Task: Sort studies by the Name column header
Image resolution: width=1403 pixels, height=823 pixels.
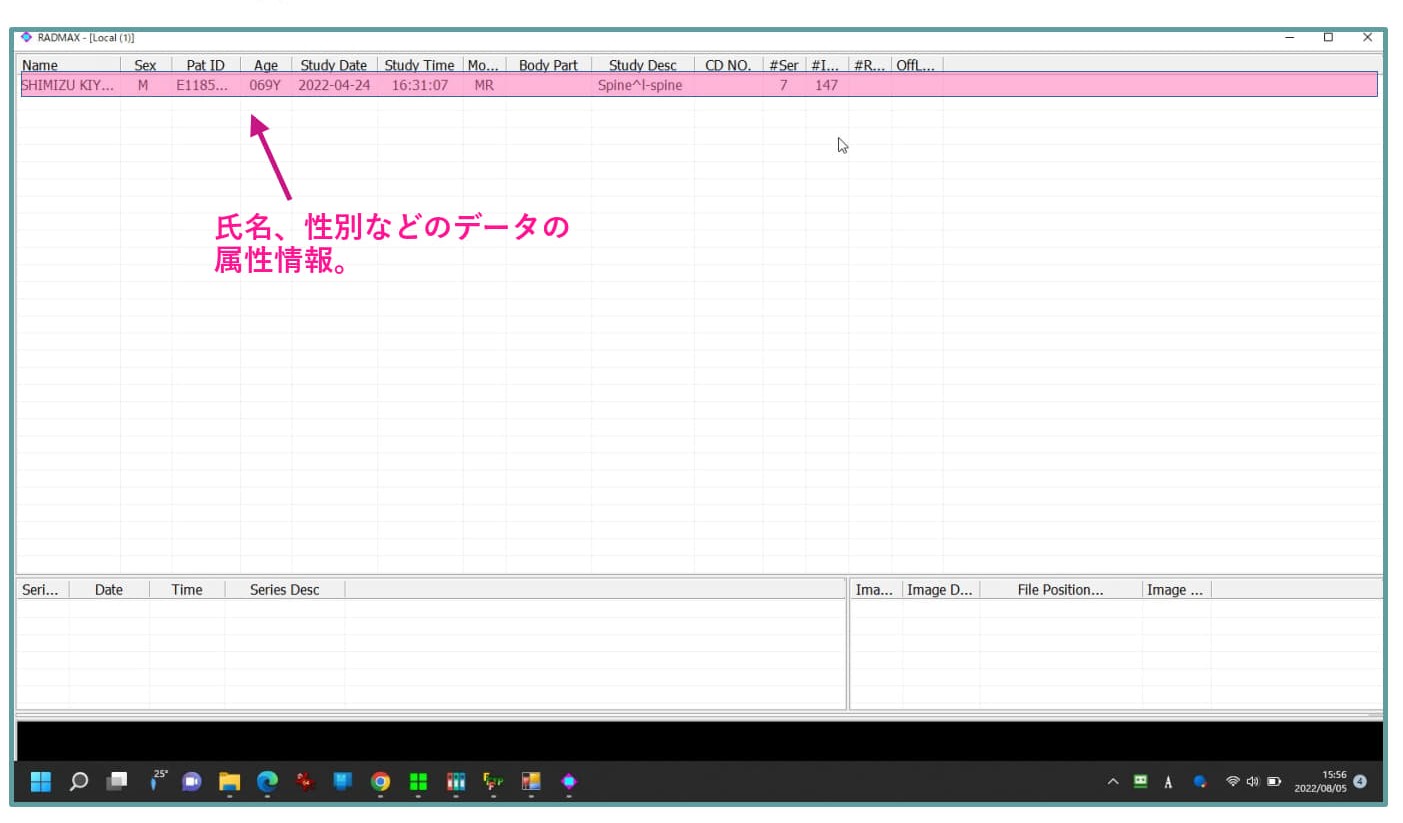Action: click(40, 65)
